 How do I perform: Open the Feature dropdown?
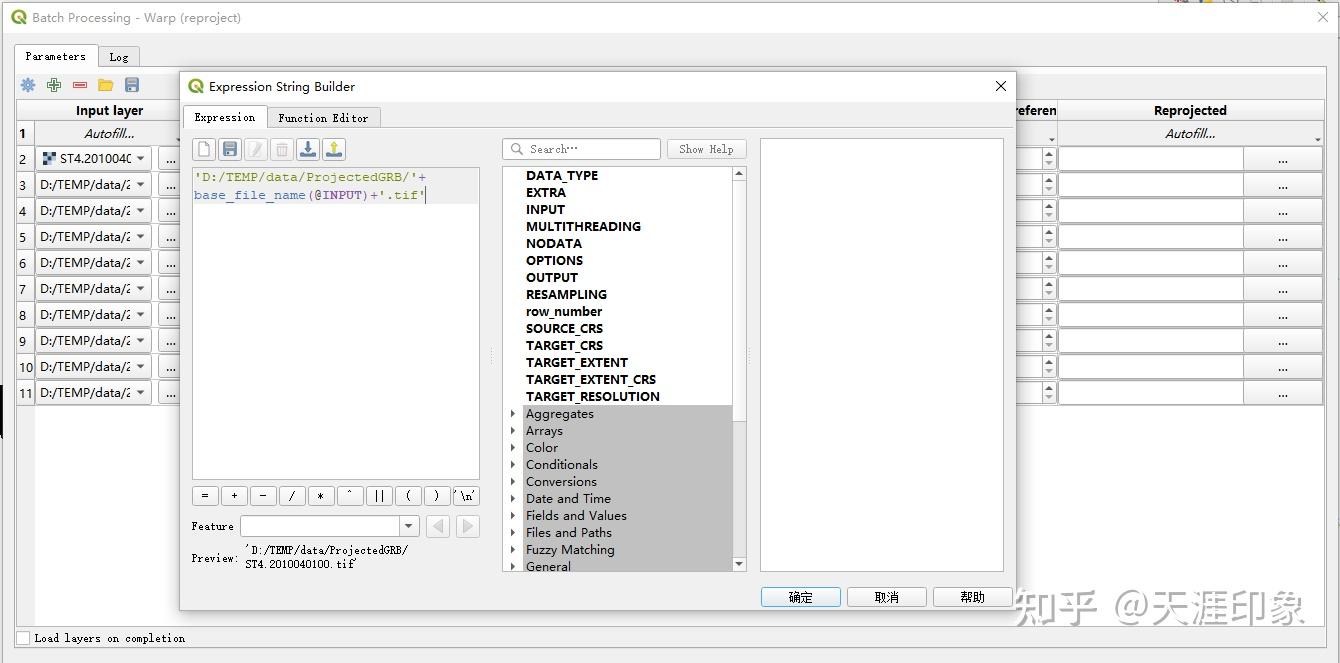409,527
